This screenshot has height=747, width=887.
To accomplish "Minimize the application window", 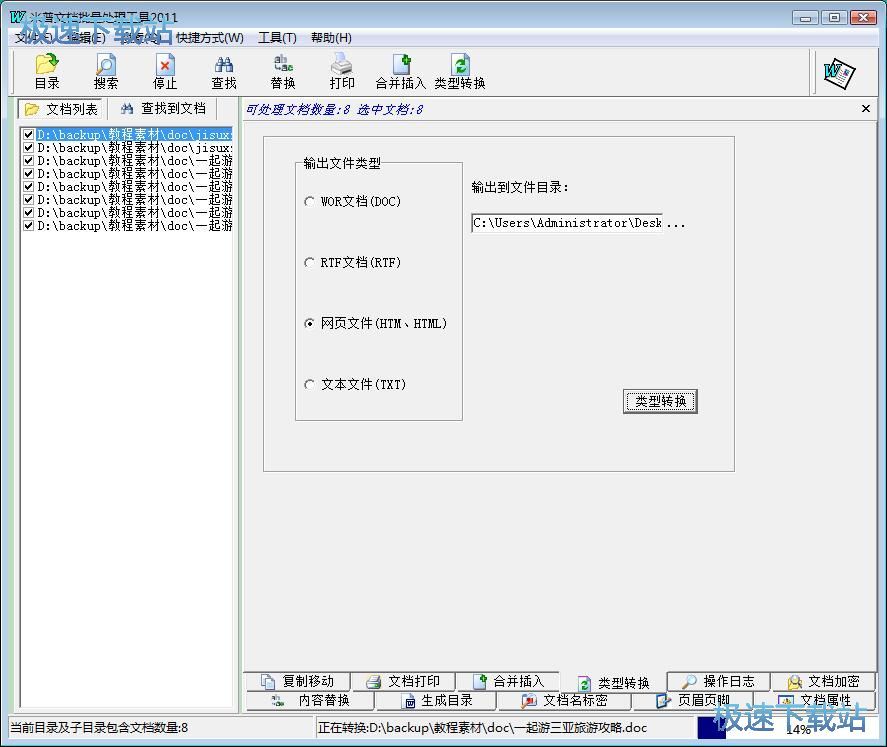I will tap(805, 18).
